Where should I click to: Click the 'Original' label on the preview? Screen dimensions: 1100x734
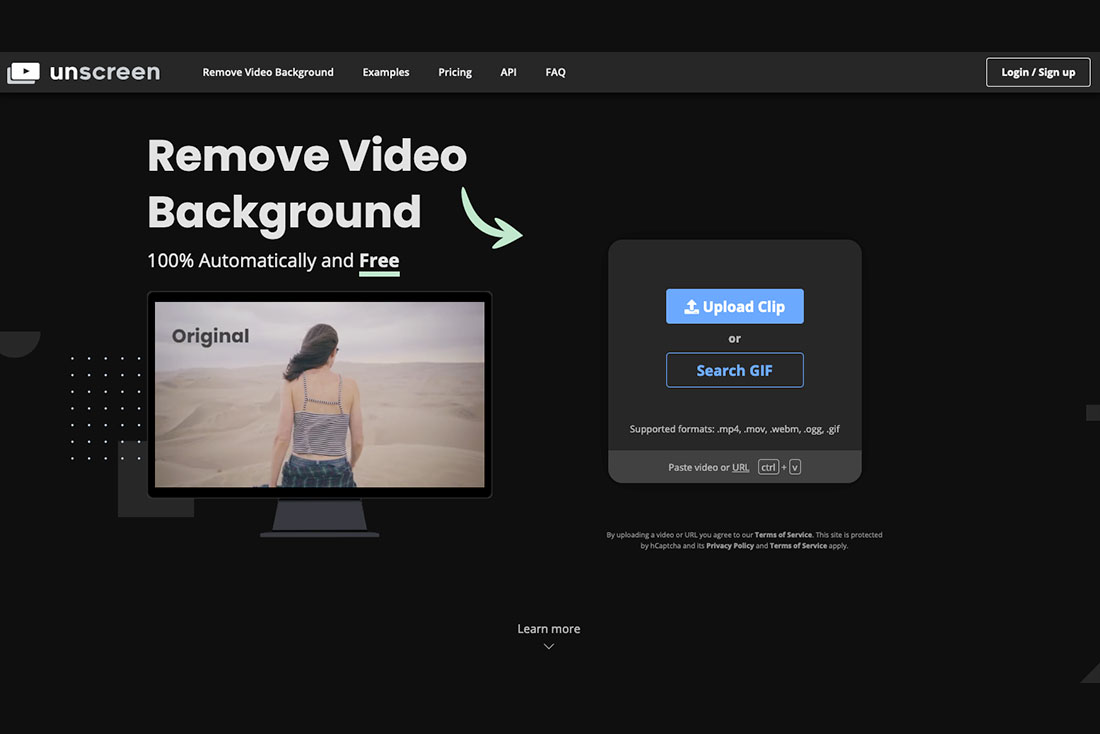point(210,336)
